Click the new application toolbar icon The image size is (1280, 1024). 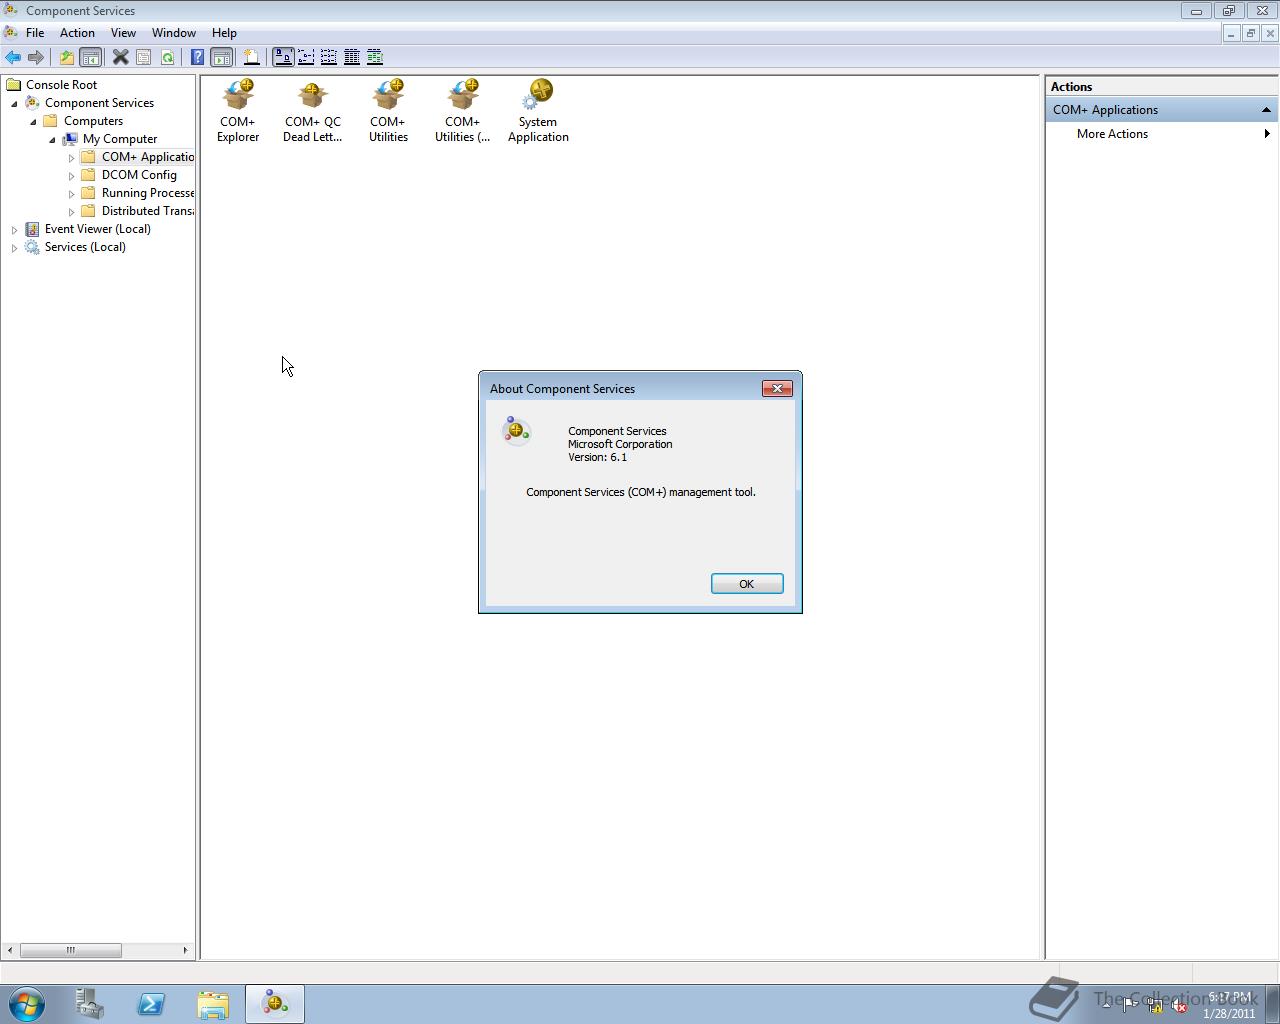tap(252, 57)
